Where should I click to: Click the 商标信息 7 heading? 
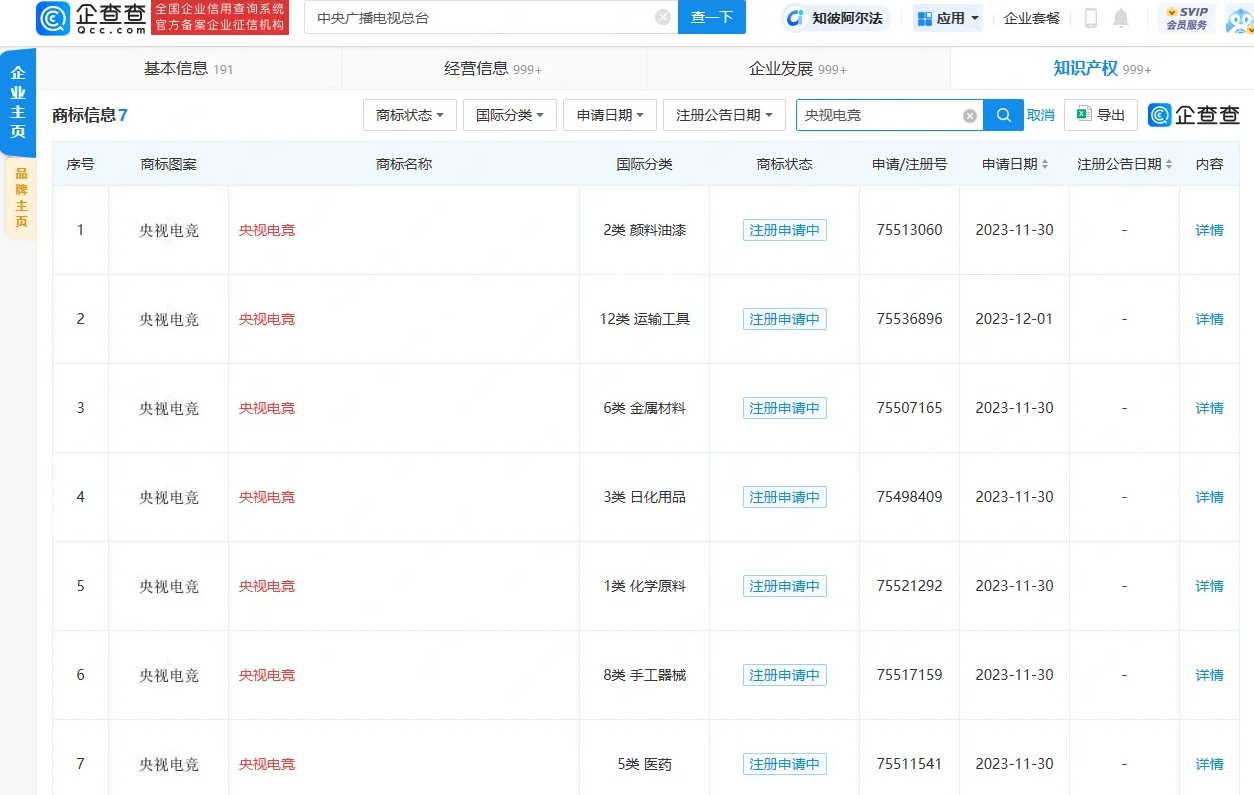pyautogui.click(x=90, y=115)
